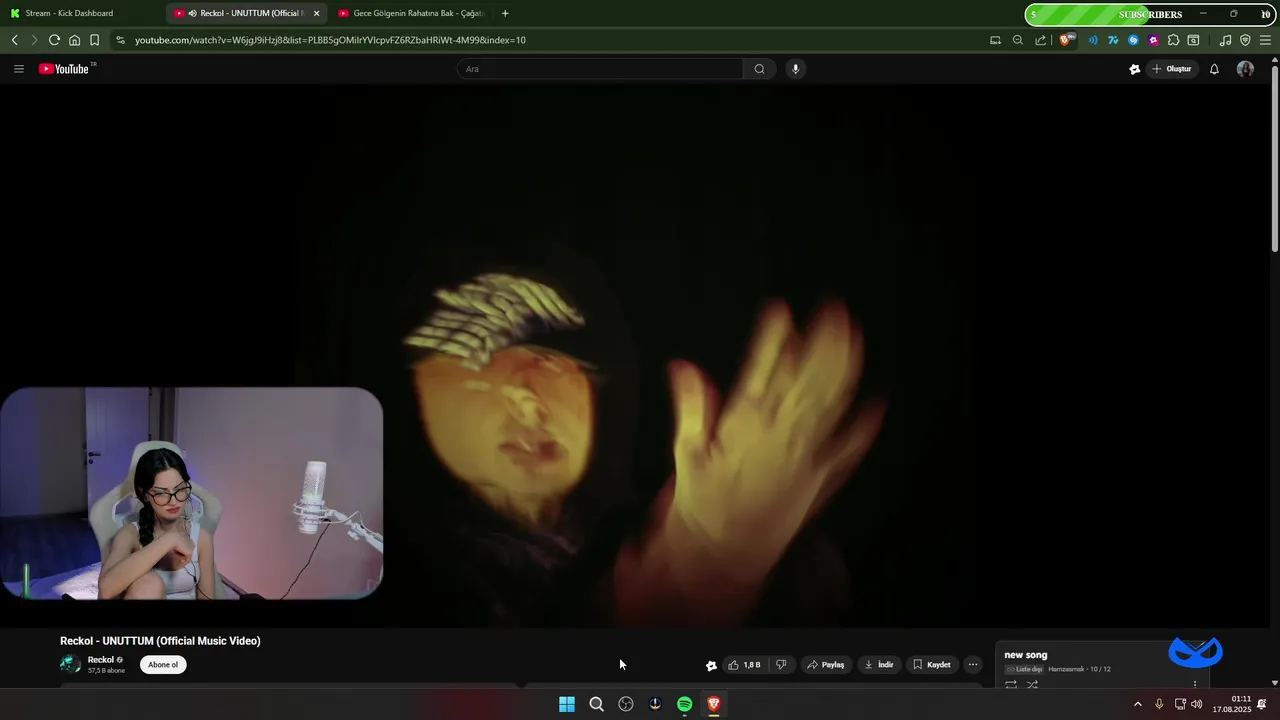Viewport: 1280px width, 720px height.
Task: Open the playlist three-dot options menu
Action: pyautogui.click(x=1194, y=685)
